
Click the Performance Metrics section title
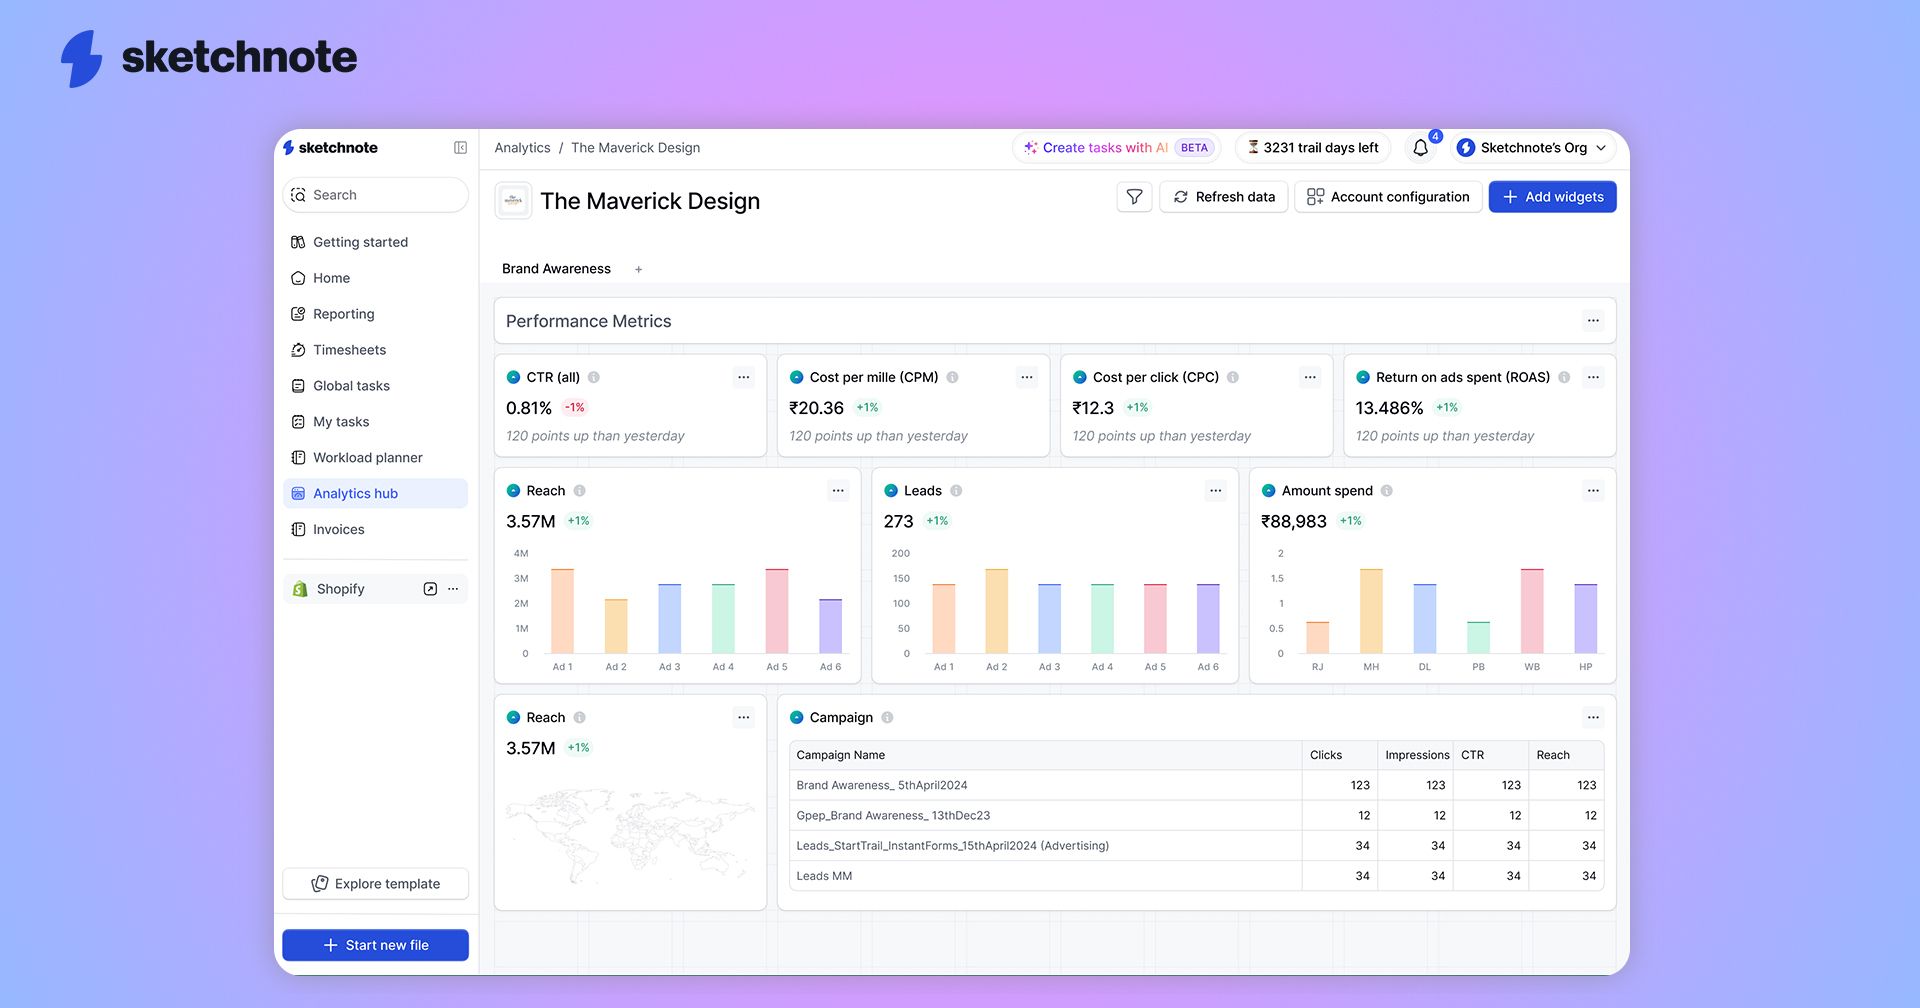tap(588, 321)
